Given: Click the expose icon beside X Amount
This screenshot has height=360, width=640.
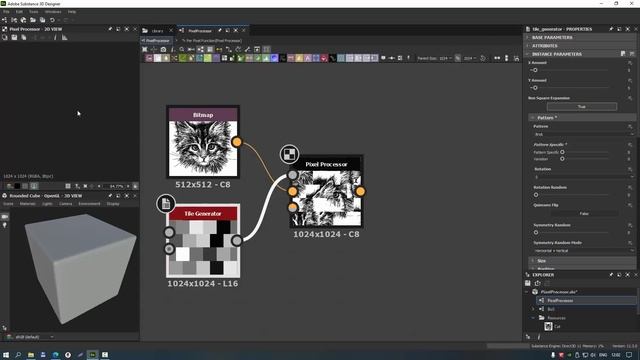Looking at the screenshot, I should click(630, 63).
